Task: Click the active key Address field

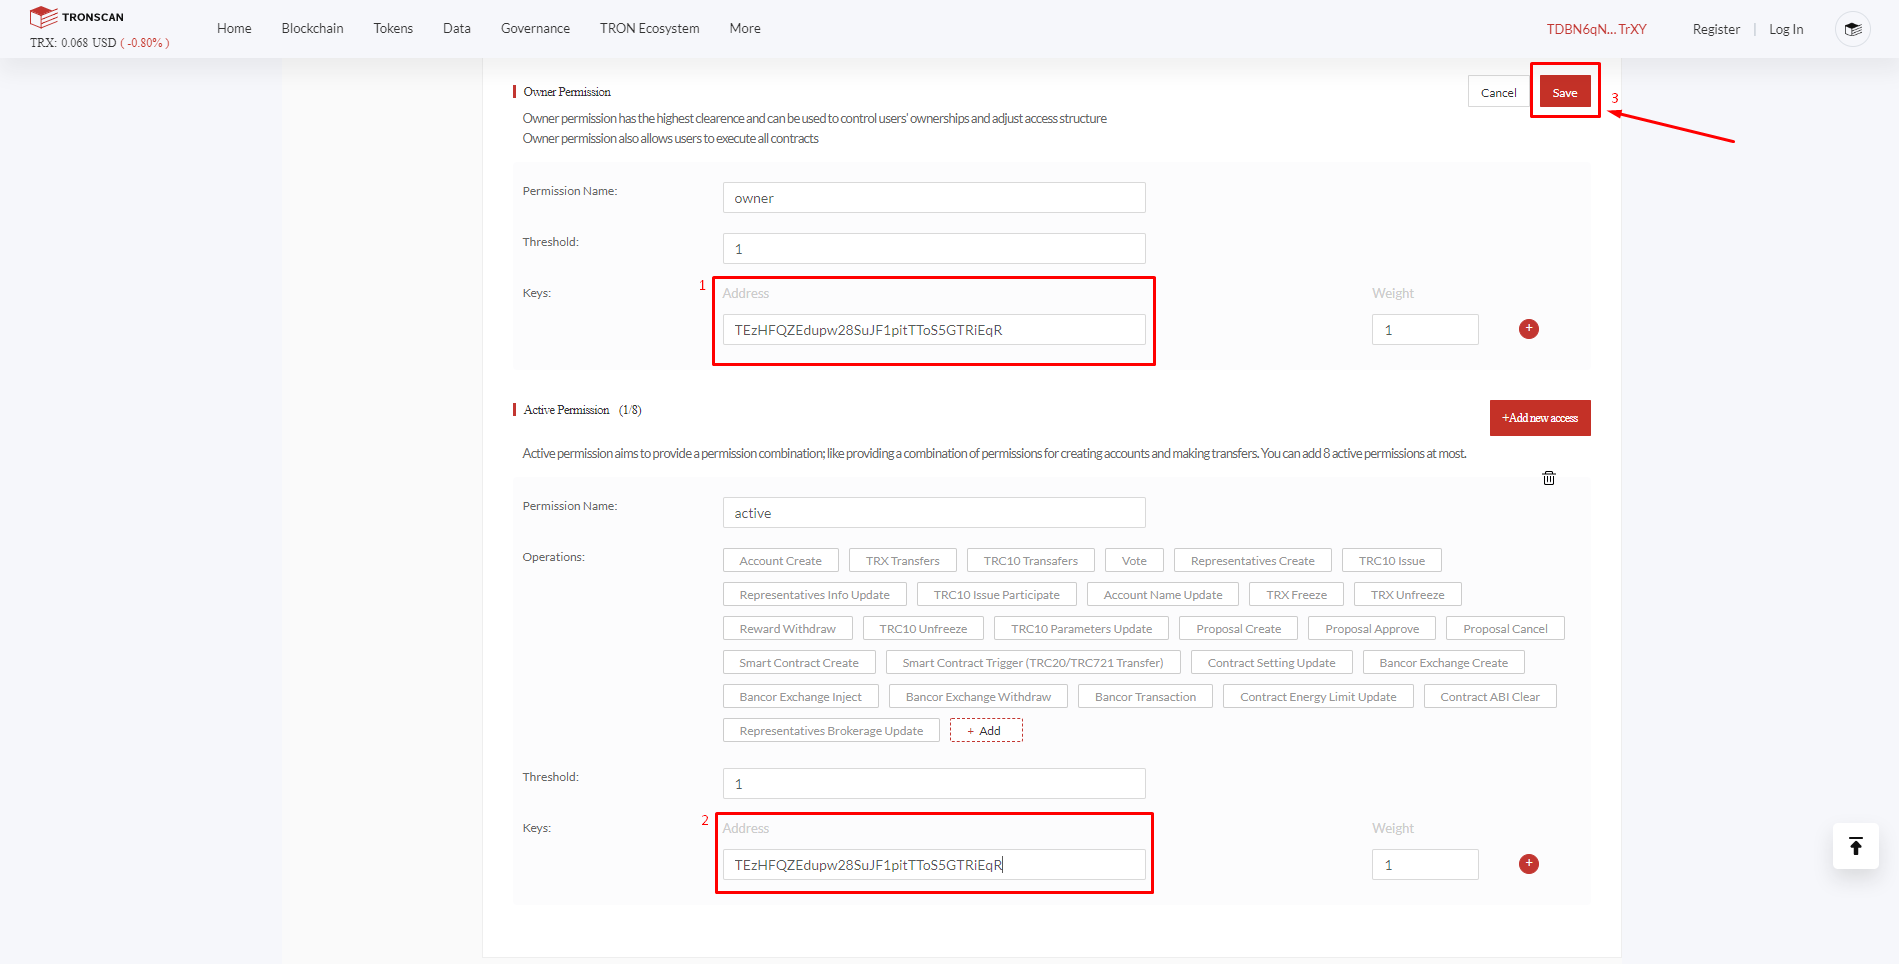Action: coord(934,865)
